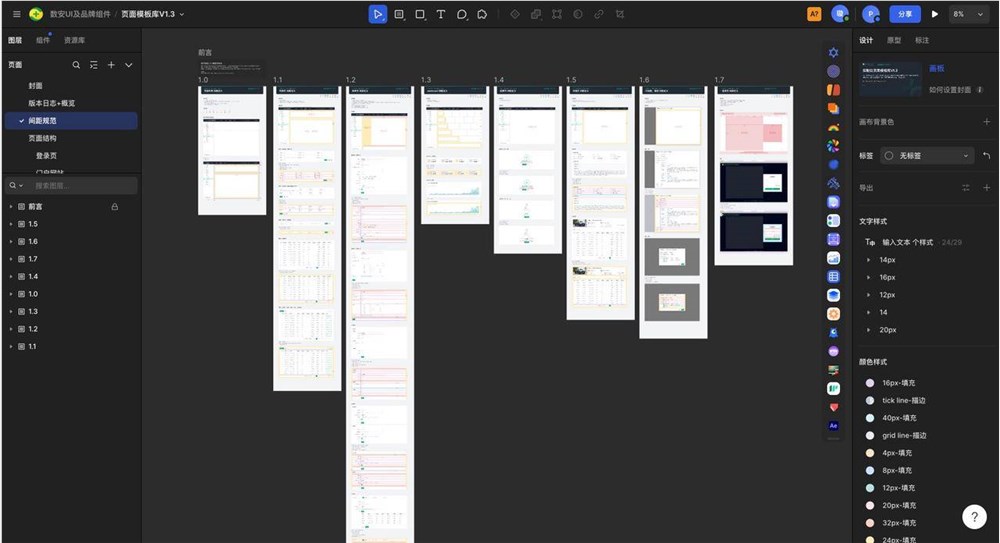Open the hamburger main menu
This screenshot has height=543, width=1000.
click(17, 14)
